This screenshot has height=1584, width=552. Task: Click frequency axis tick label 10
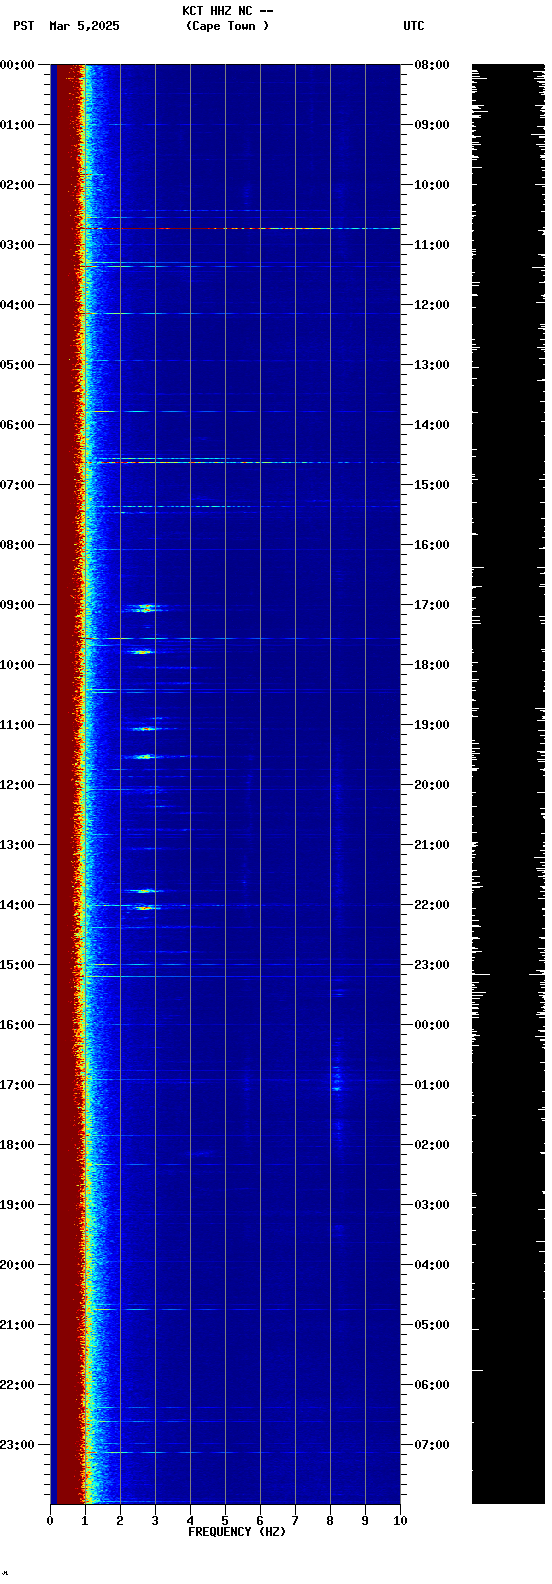400,1521
